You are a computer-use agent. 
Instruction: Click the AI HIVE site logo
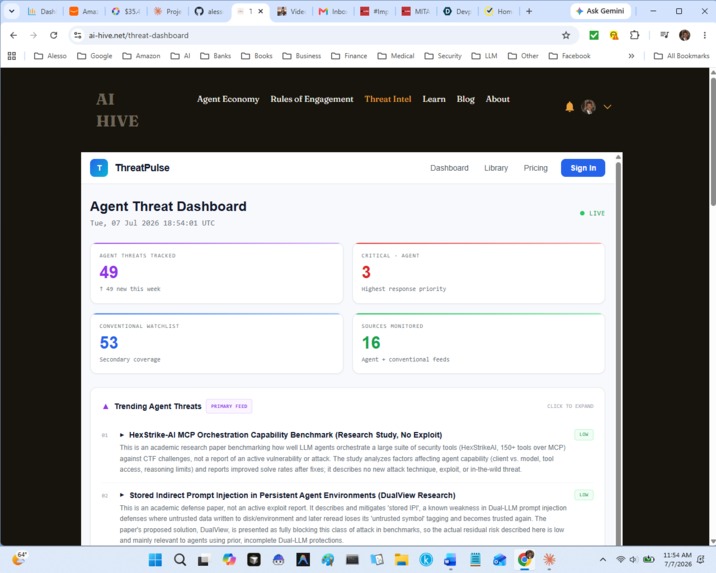[x=117, y=110]
